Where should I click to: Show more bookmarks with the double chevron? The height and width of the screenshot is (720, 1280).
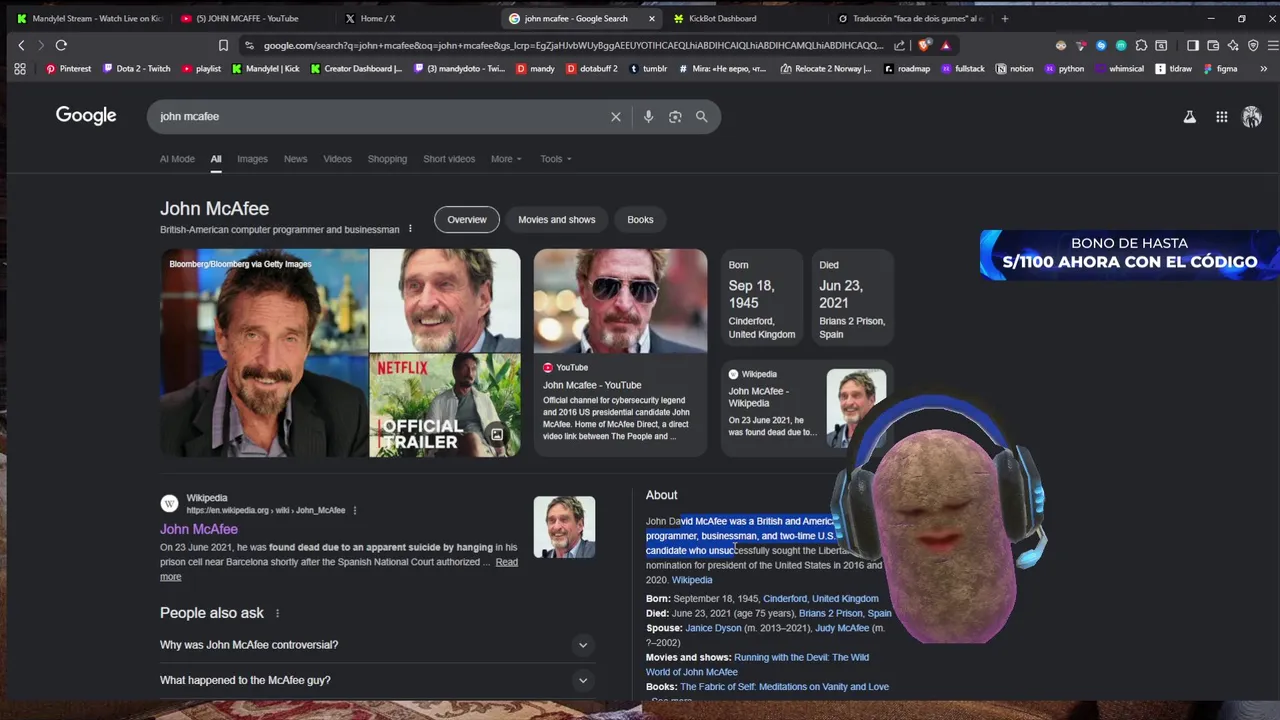[1264, 69]
